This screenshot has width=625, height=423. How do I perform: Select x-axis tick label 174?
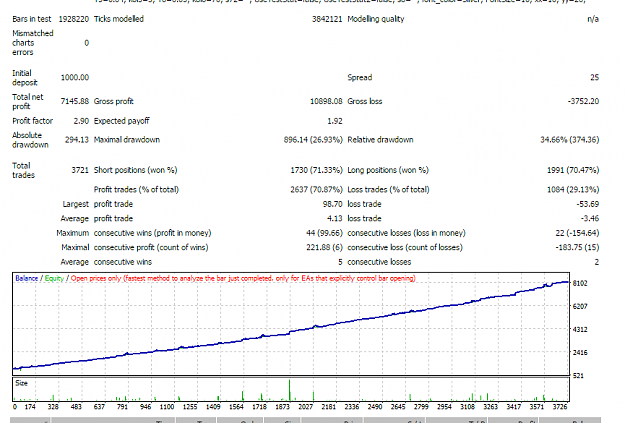point(30,407)
